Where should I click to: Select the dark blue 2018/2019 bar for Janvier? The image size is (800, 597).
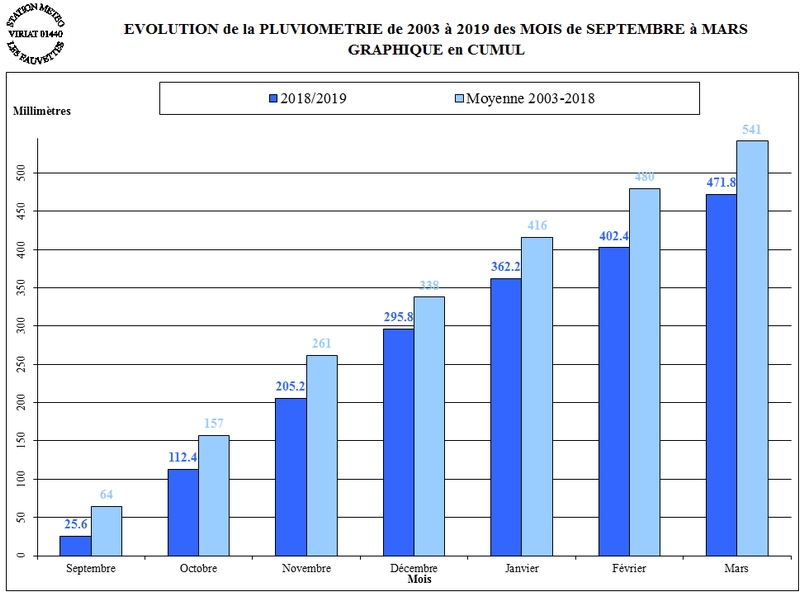506,417
